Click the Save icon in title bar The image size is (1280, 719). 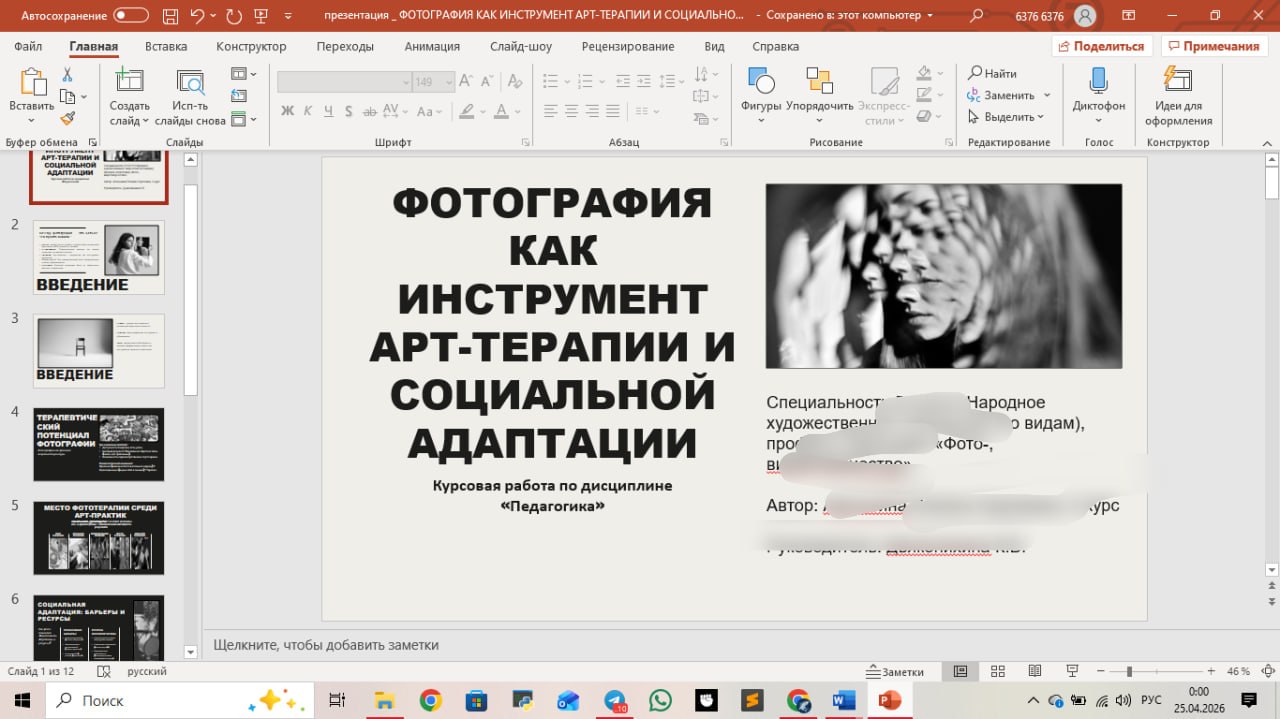[168, 16]
